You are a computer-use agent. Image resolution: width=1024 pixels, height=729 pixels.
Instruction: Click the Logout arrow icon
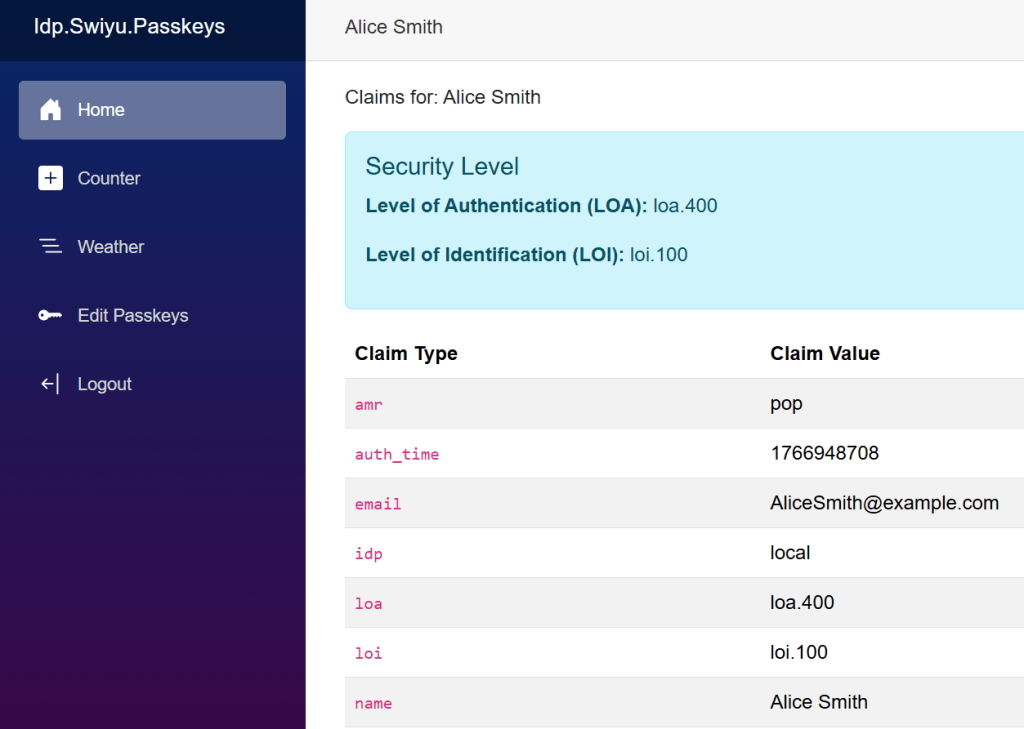pyautogui.click(x=50, y=384)
